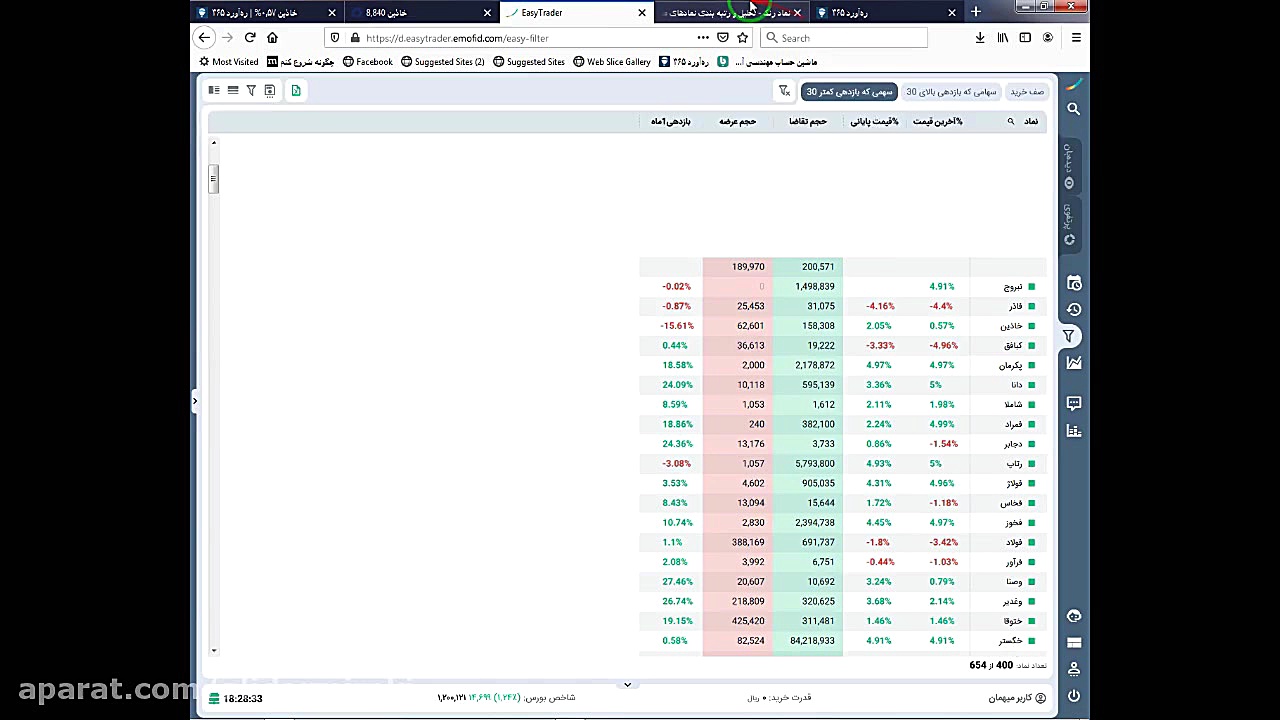Viewport: 1280px width, 720px height.
Task: Open the Suggested Sites (2) bookmark
Action: pyautogui.click(x=442, y=62)
